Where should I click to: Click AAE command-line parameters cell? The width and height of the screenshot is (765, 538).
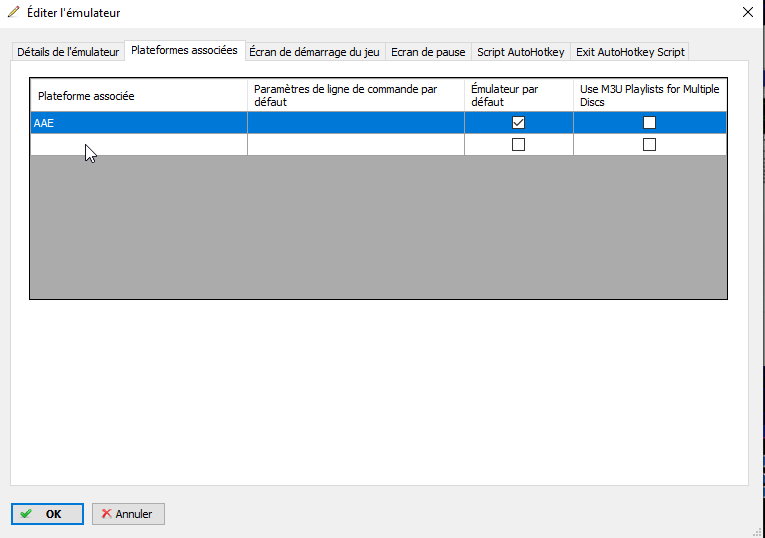pos(355,123)
